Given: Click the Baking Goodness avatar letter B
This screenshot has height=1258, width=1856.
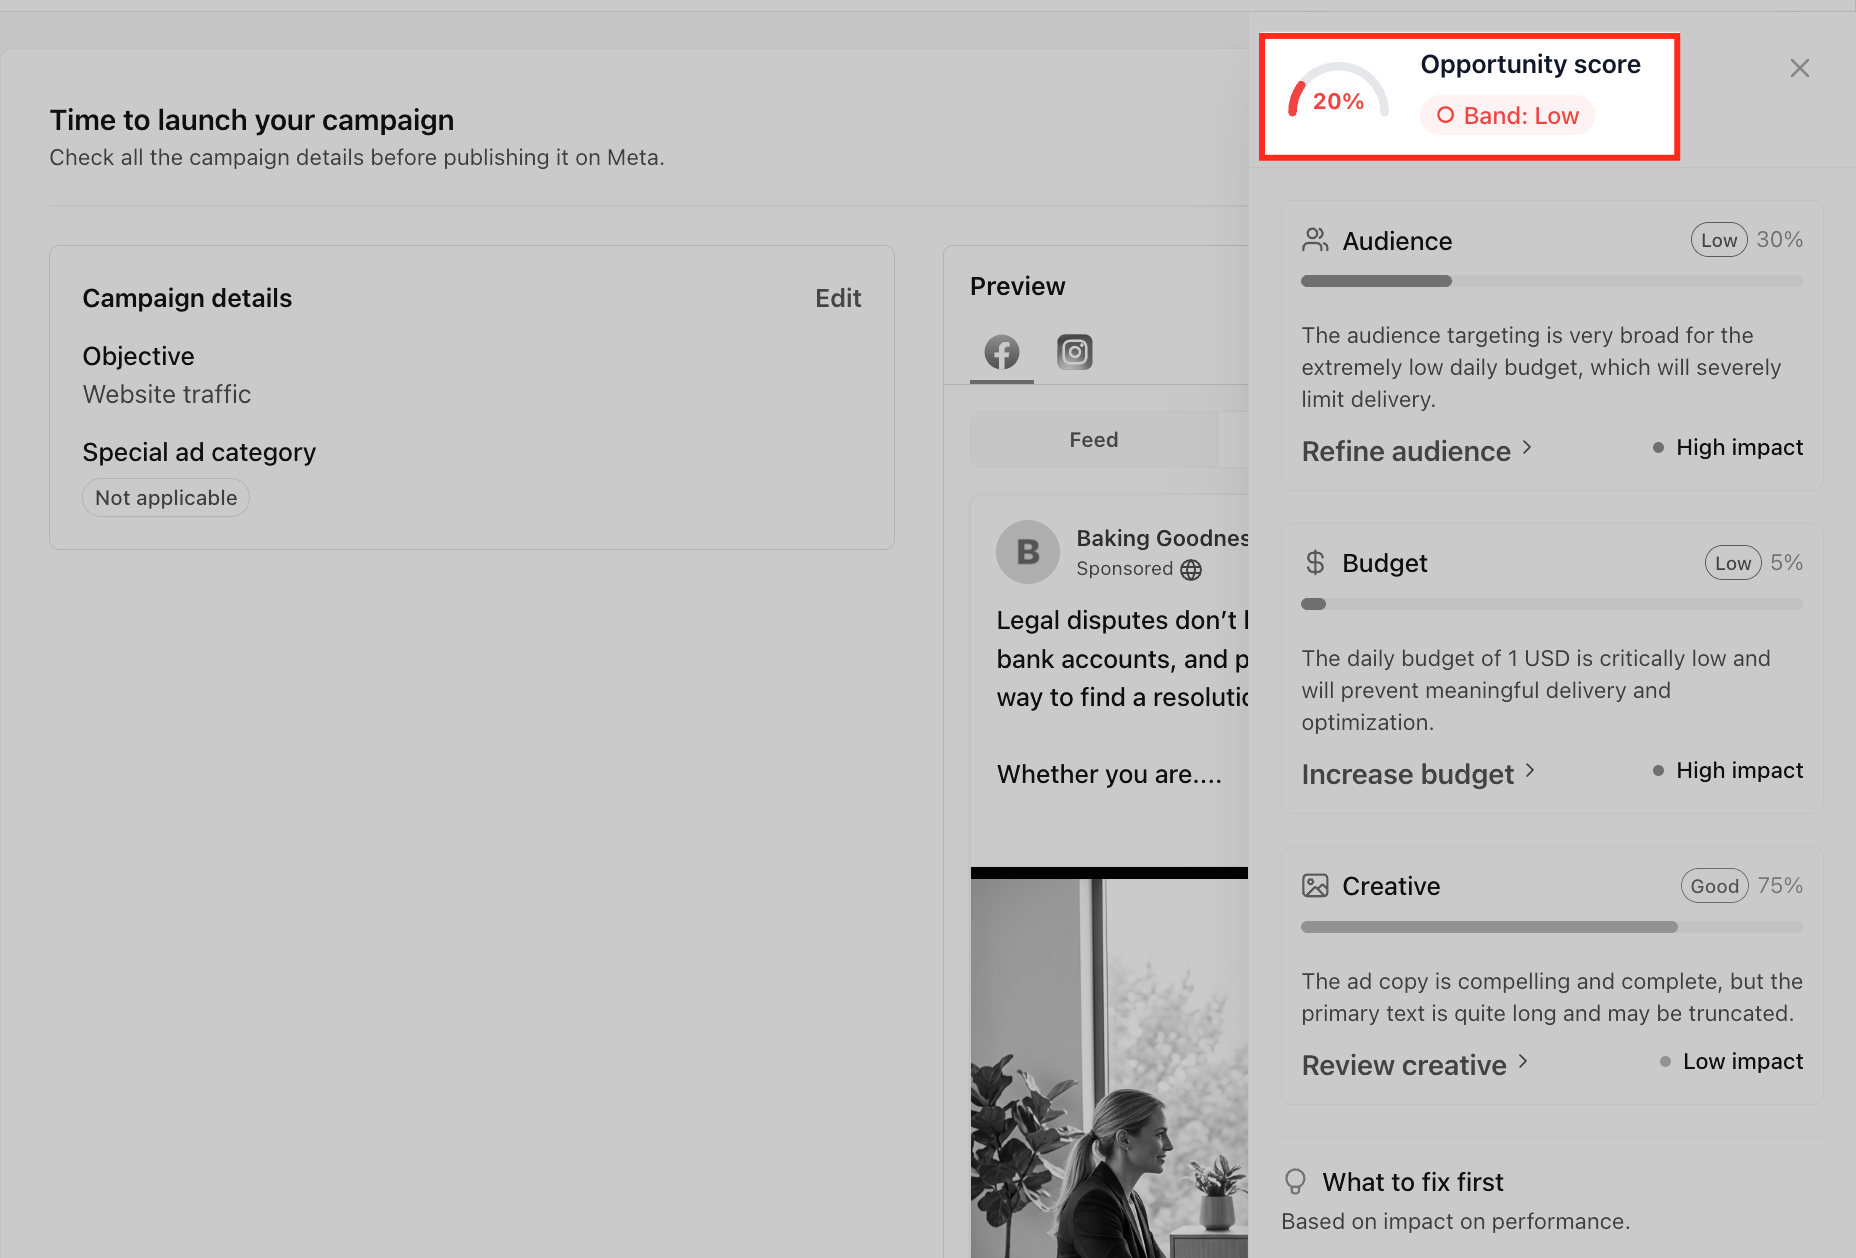Looking at the screenshot, I should [1028, 552].
